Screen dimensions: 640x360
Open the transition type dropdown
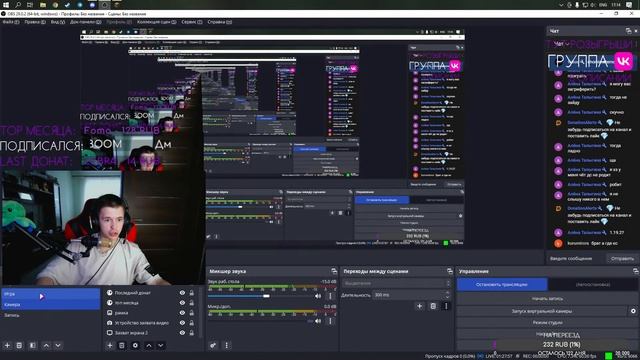point(397,283)
